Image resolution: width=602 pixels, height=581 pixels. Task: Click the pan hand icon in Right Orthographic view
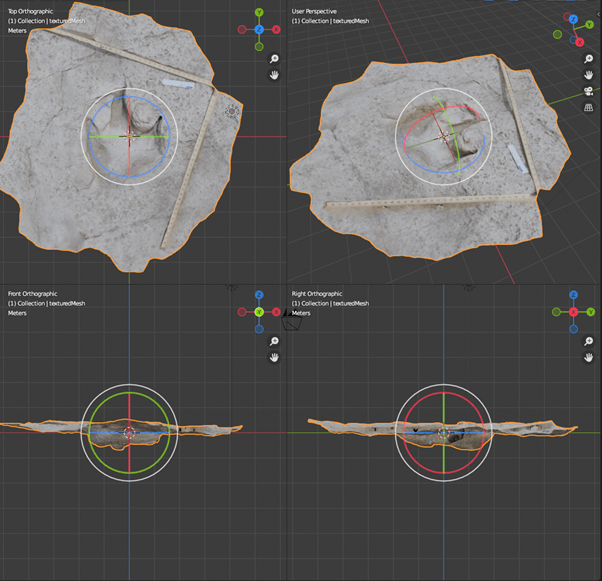click(590, 357)
